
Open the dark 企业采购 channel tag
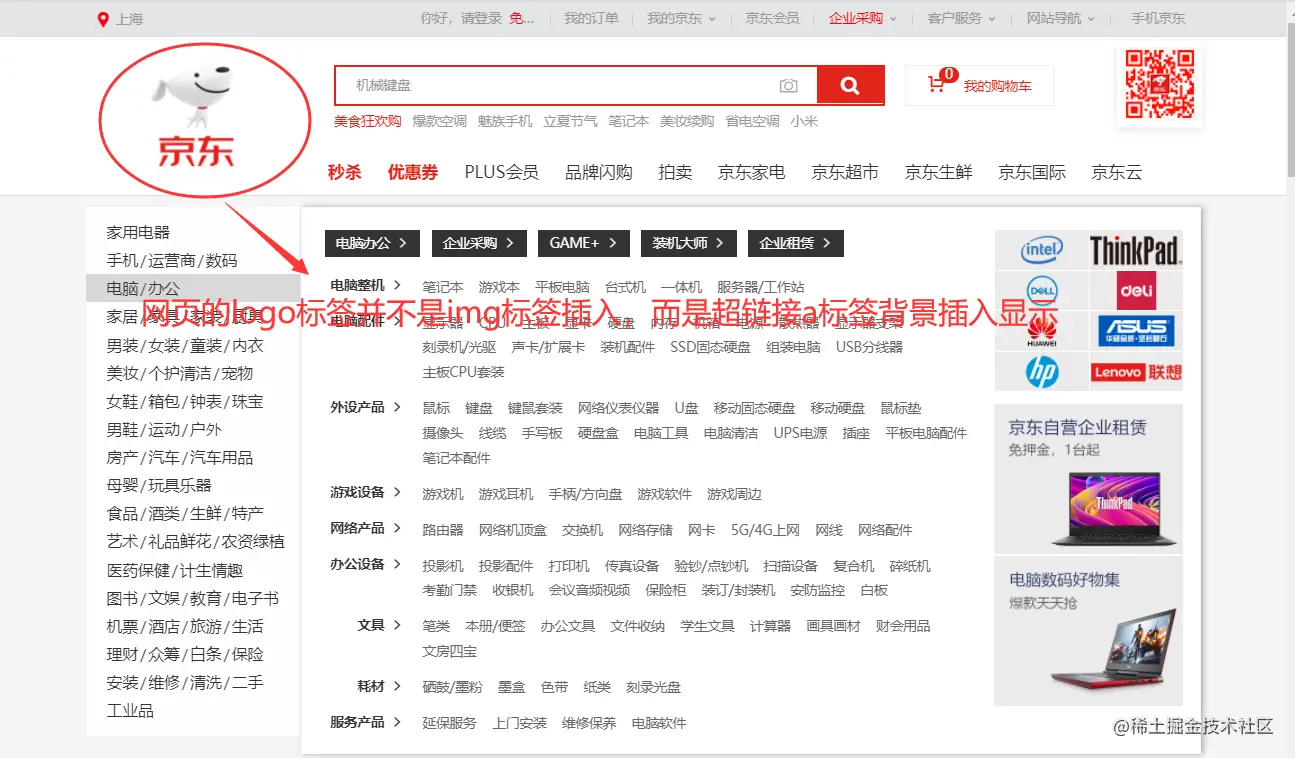pos(478,243)
